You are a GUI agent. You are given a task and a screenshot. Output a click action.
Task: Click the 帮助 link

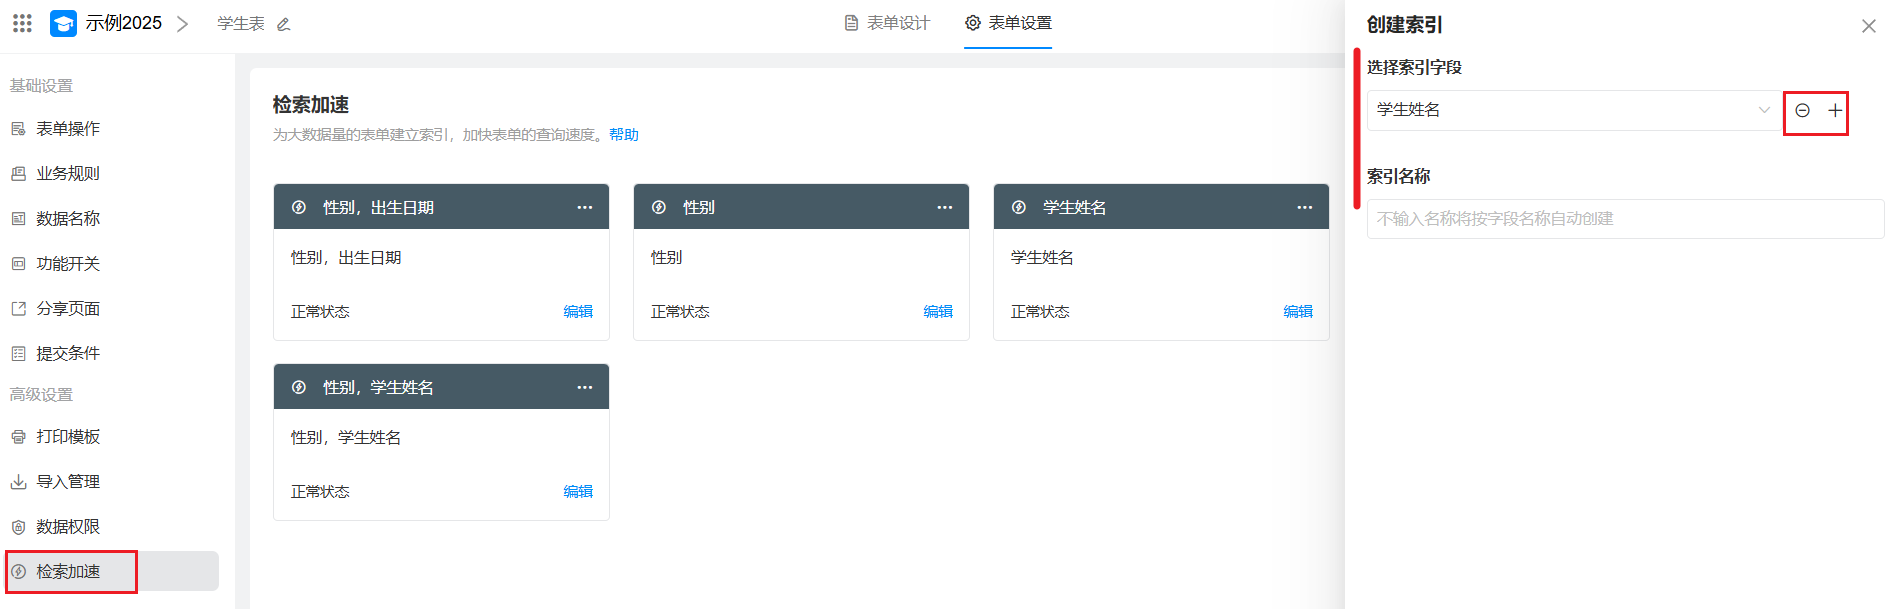point(624,135)
